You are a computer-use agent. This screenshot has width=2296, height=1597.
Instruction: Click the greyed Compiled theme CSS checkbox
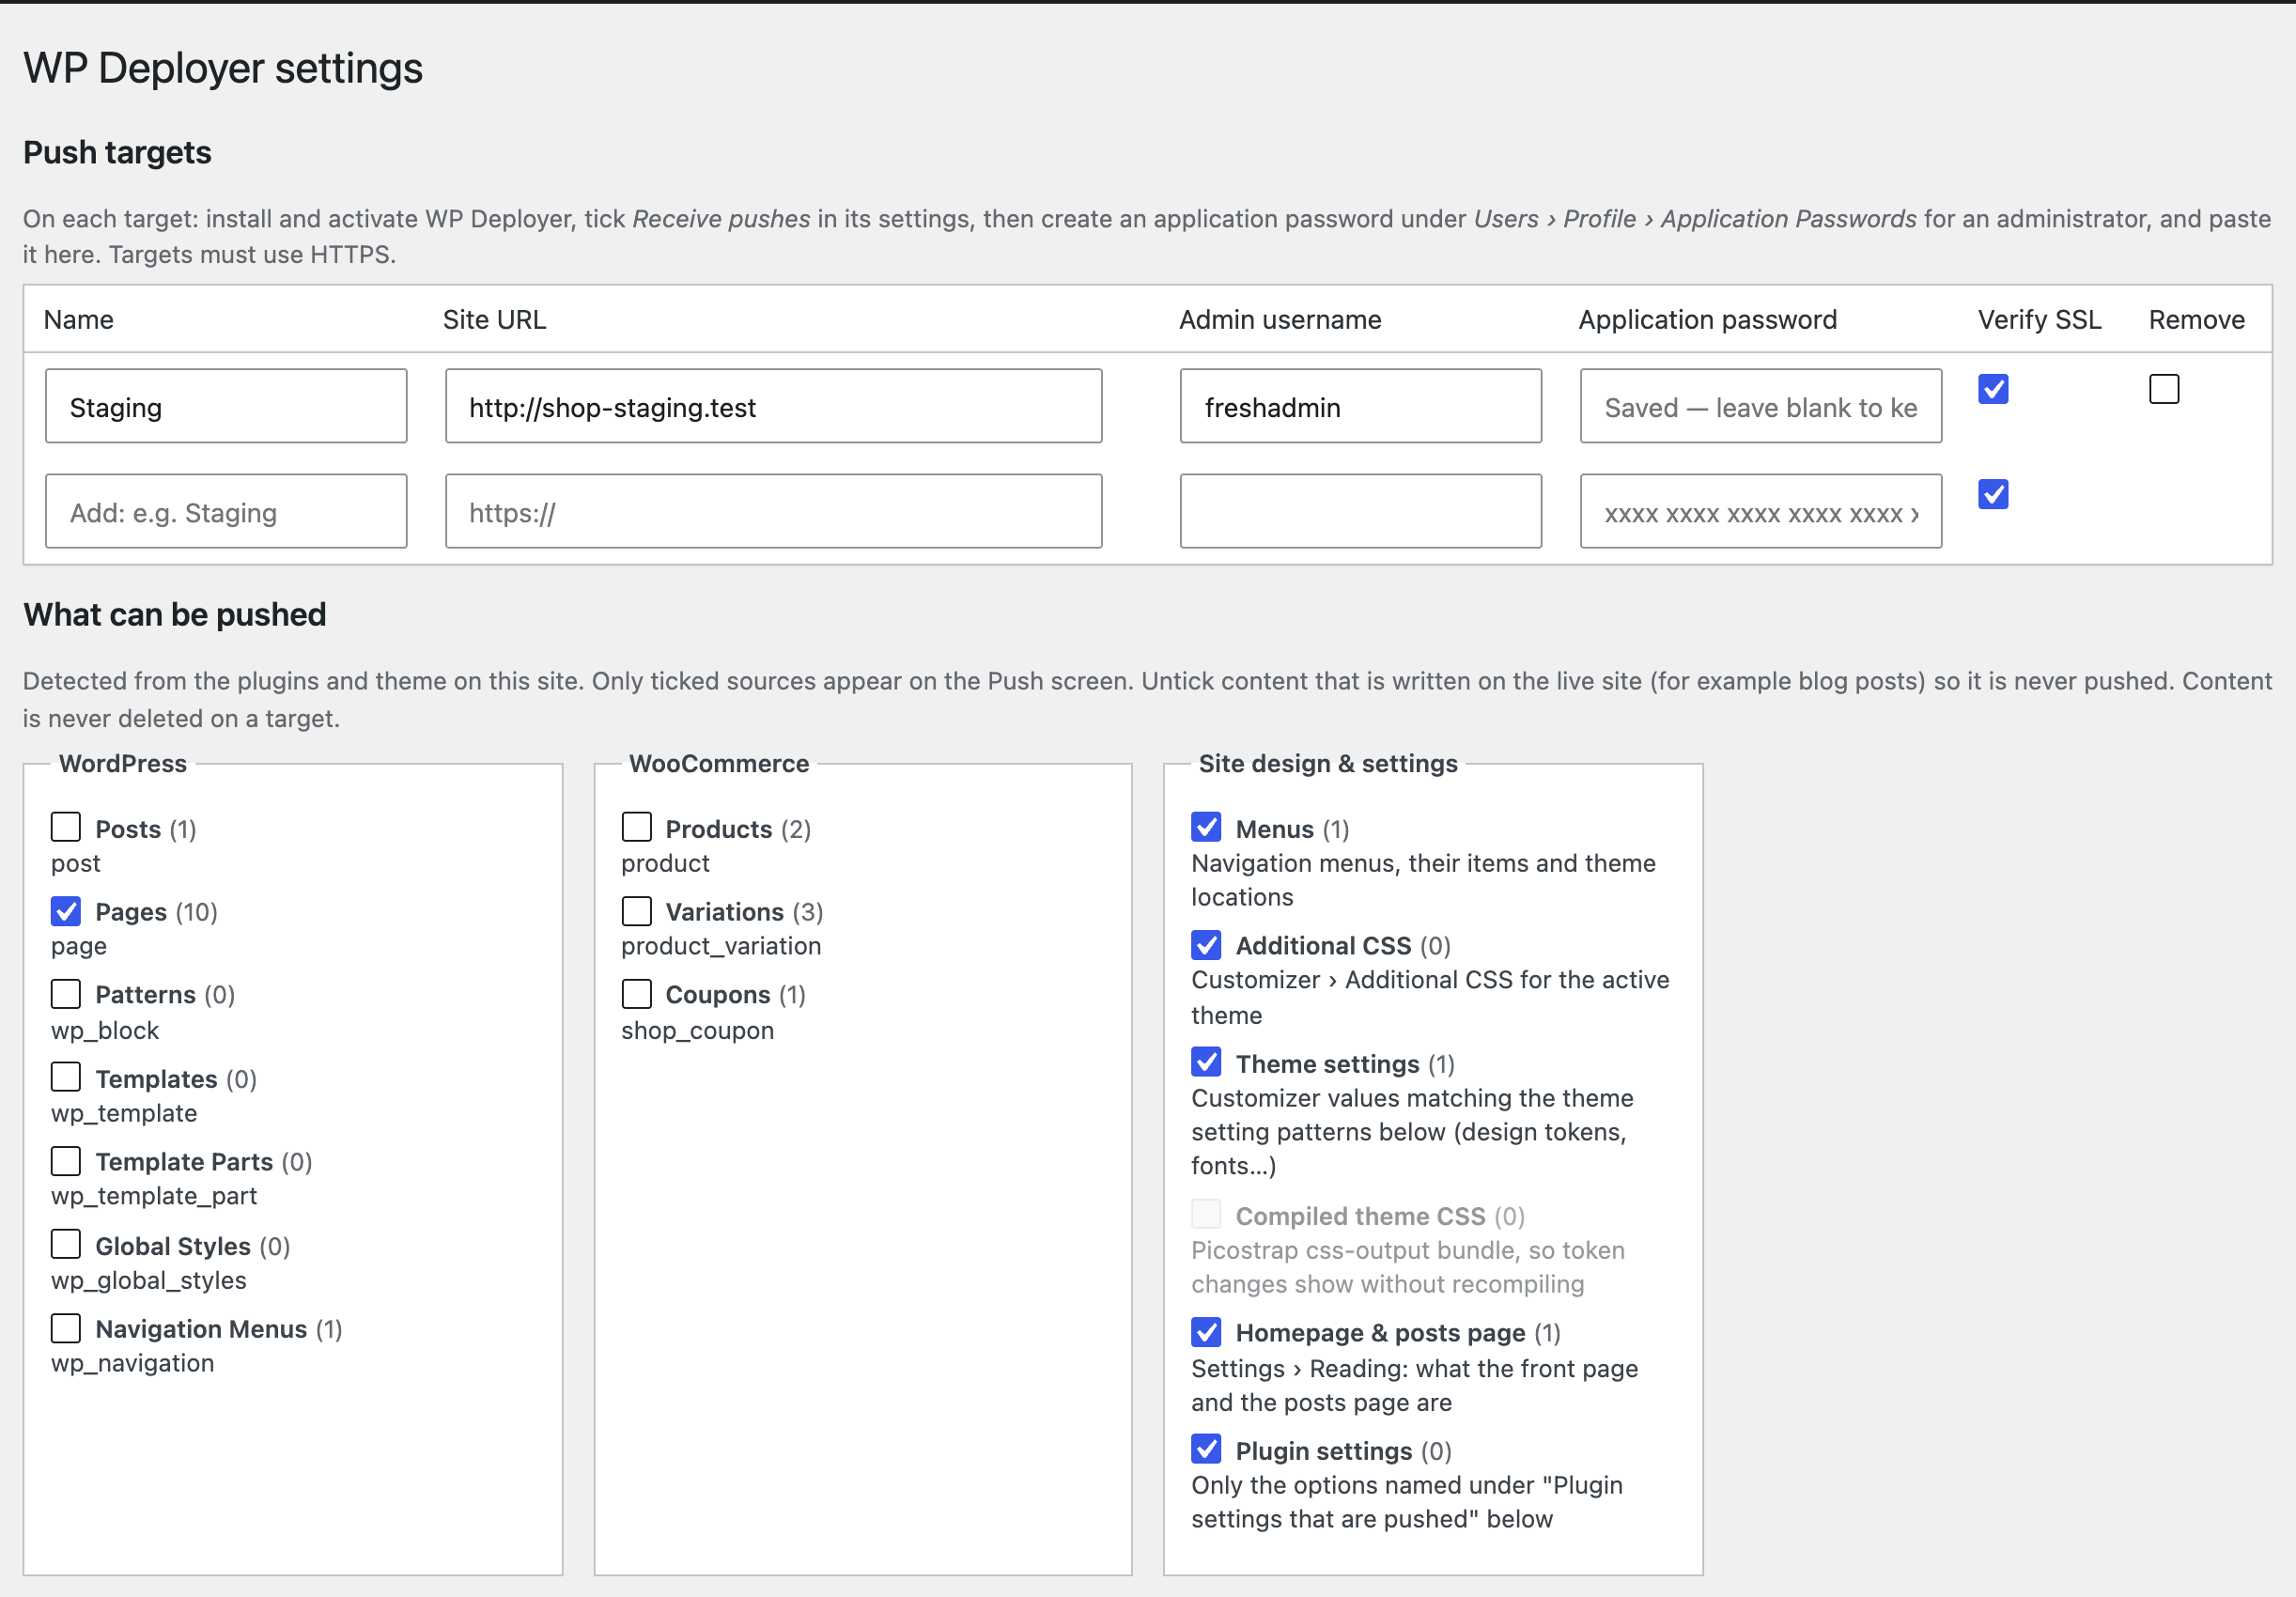coord(1206,1214)
